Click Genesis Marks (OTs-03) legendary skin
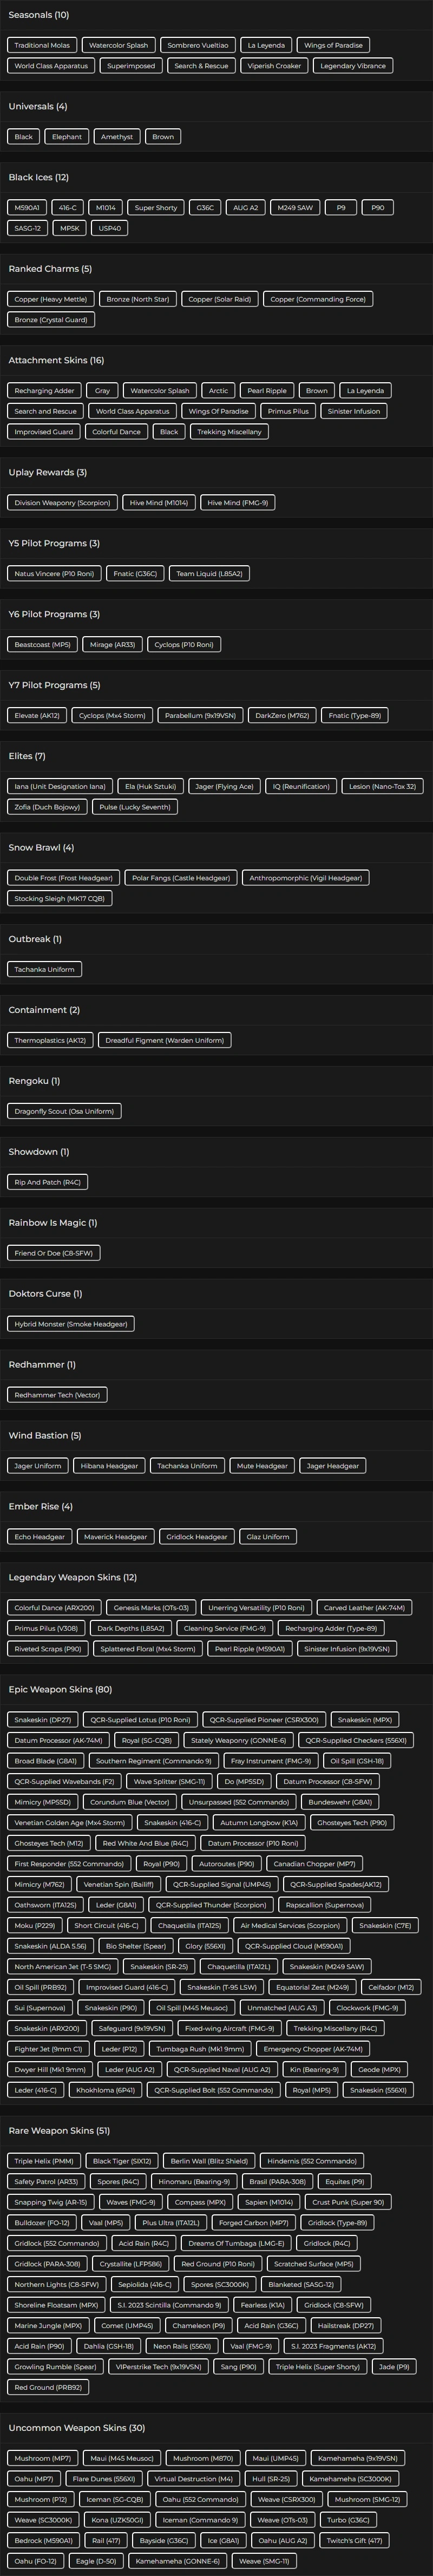This screenshot has width=433, height=2576. pyautogui.click(x=151, y=1607)
